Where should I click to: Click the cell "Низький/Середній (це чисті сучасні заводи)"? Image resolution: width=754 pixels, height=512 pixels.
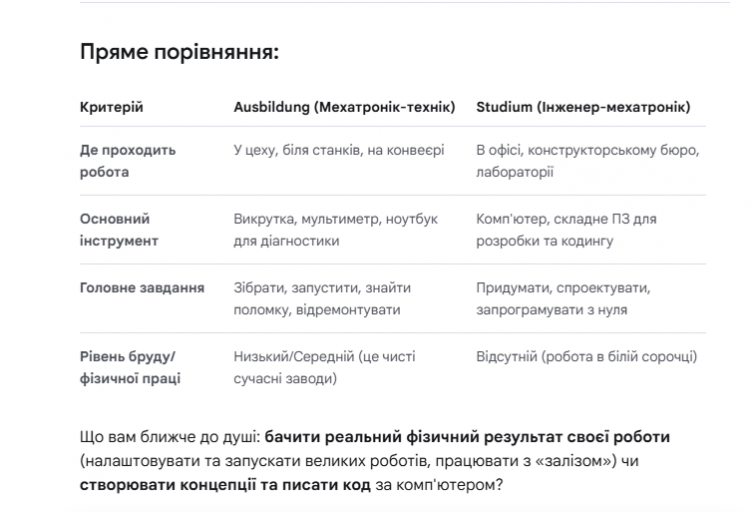click(325, 367)
